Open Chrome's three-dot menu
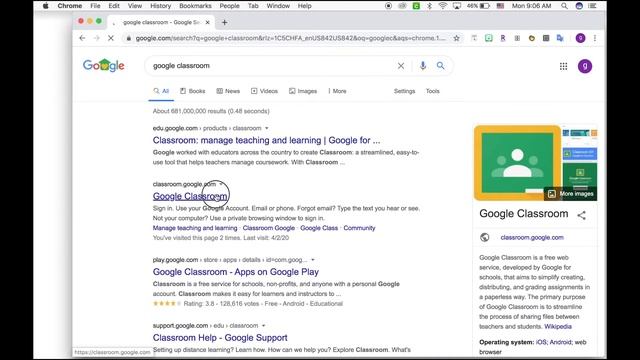 tap(595, 38)
